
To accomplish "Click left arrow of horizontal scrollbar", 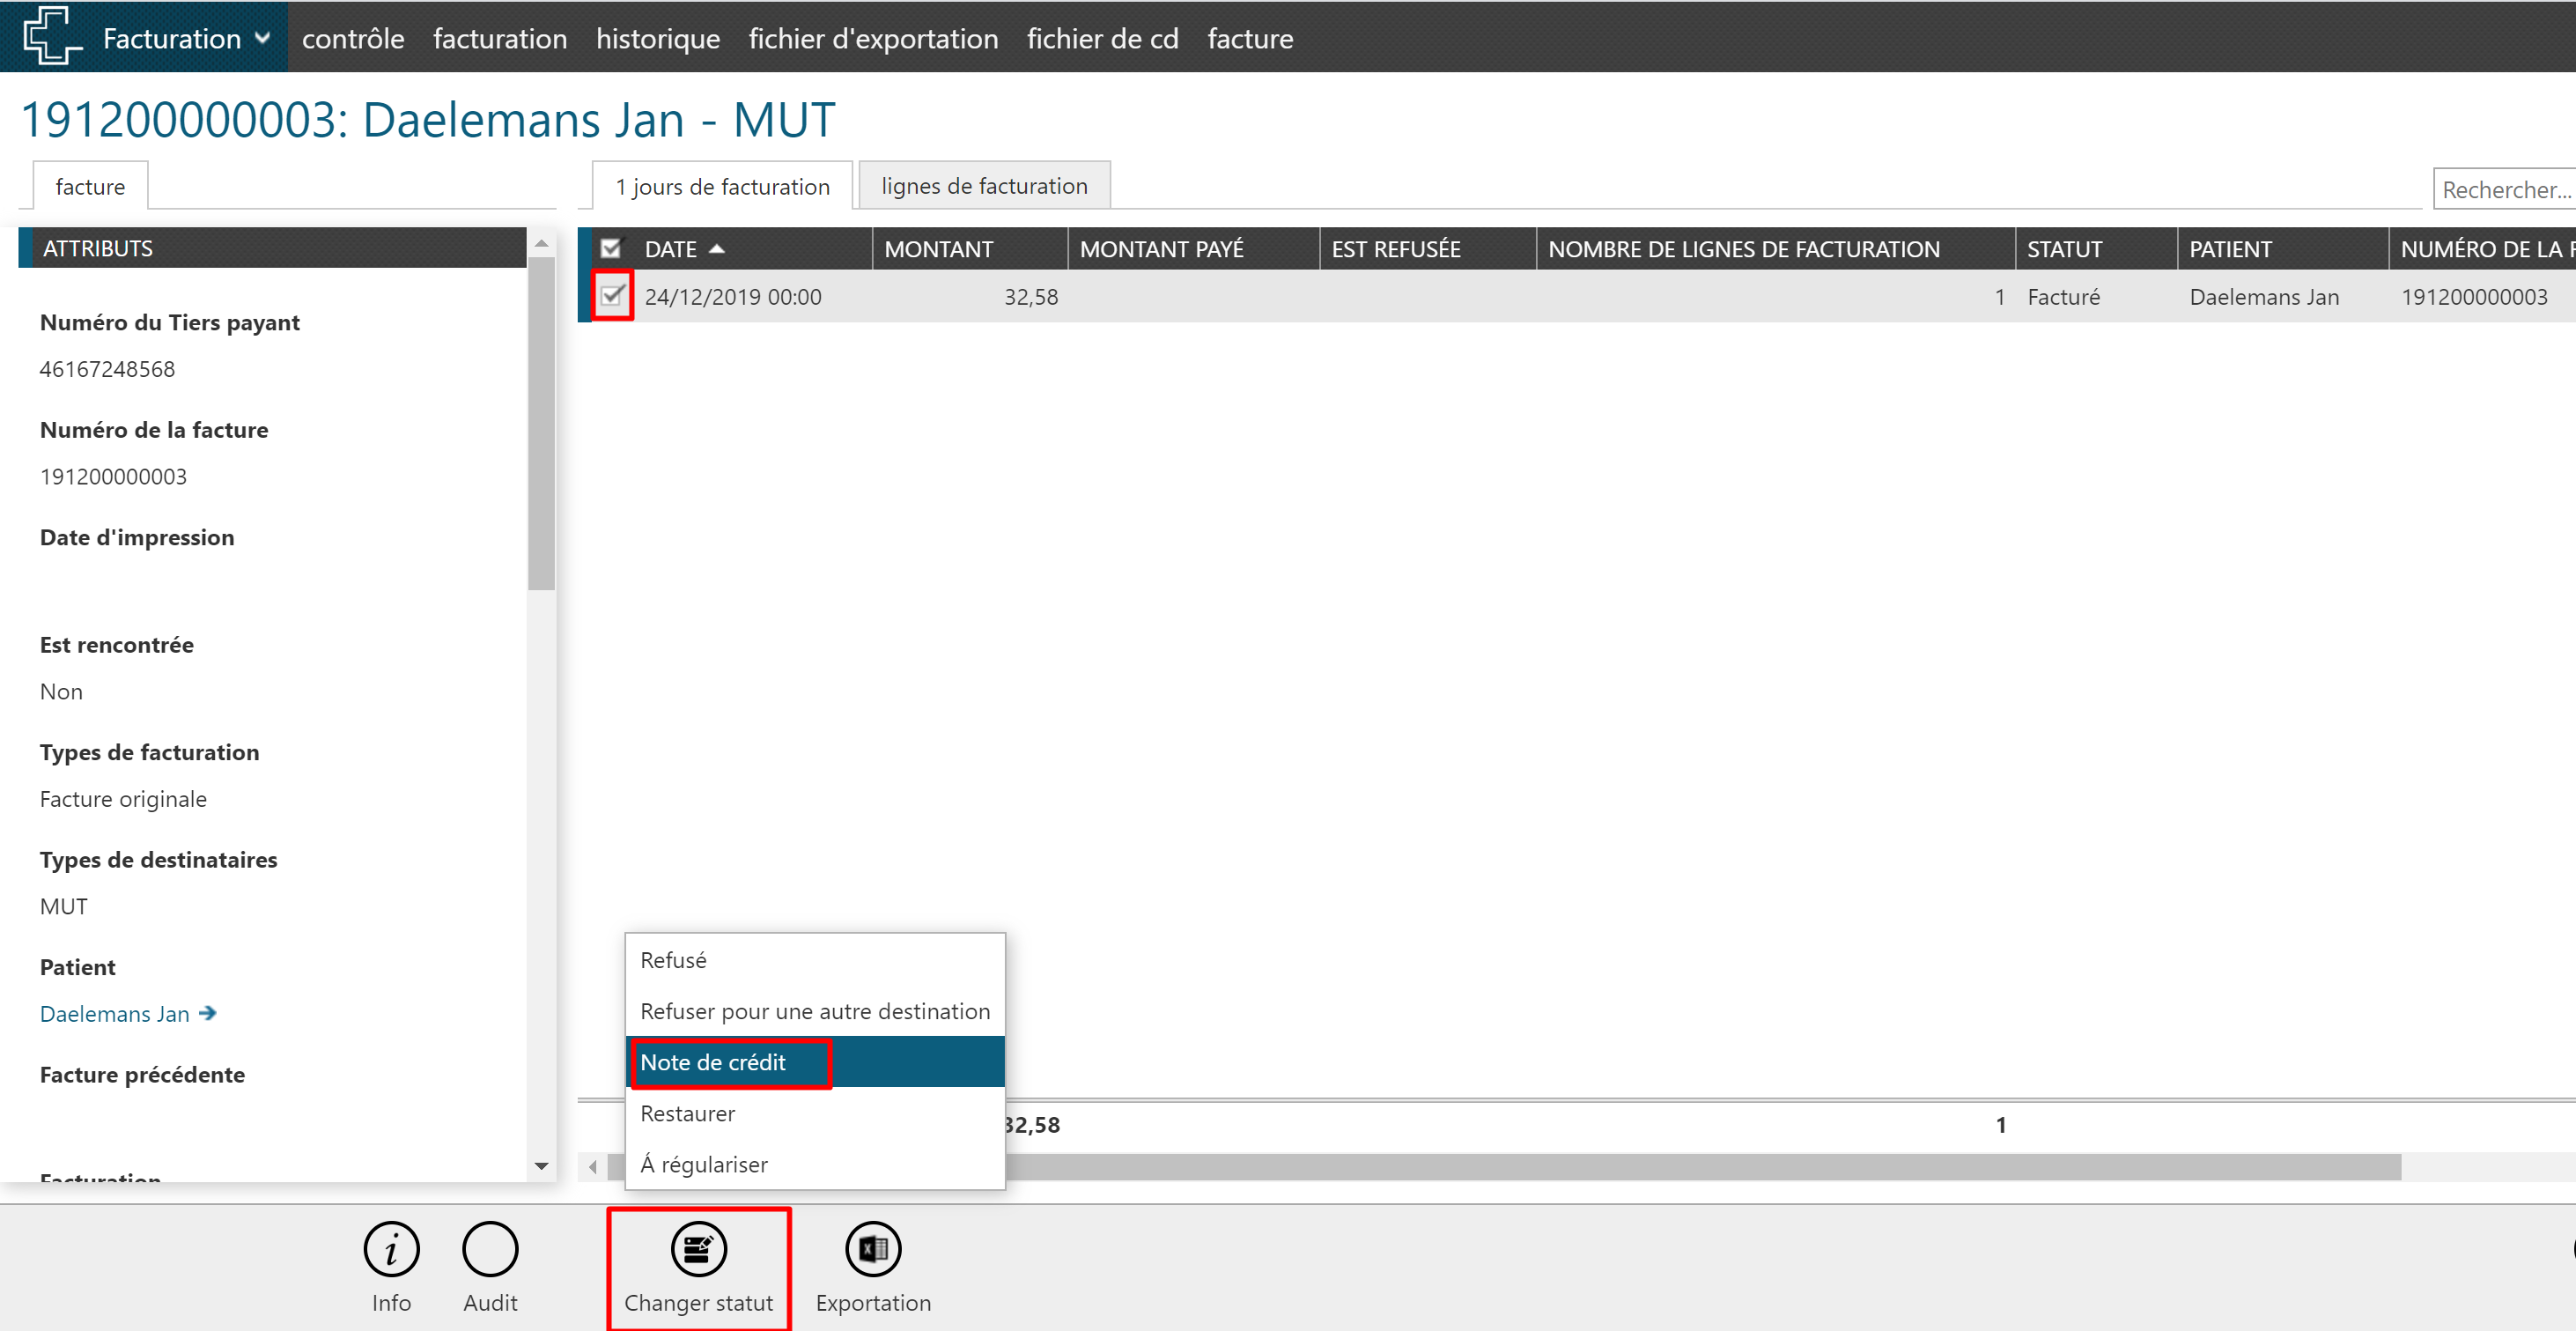I will (593, 1166).
